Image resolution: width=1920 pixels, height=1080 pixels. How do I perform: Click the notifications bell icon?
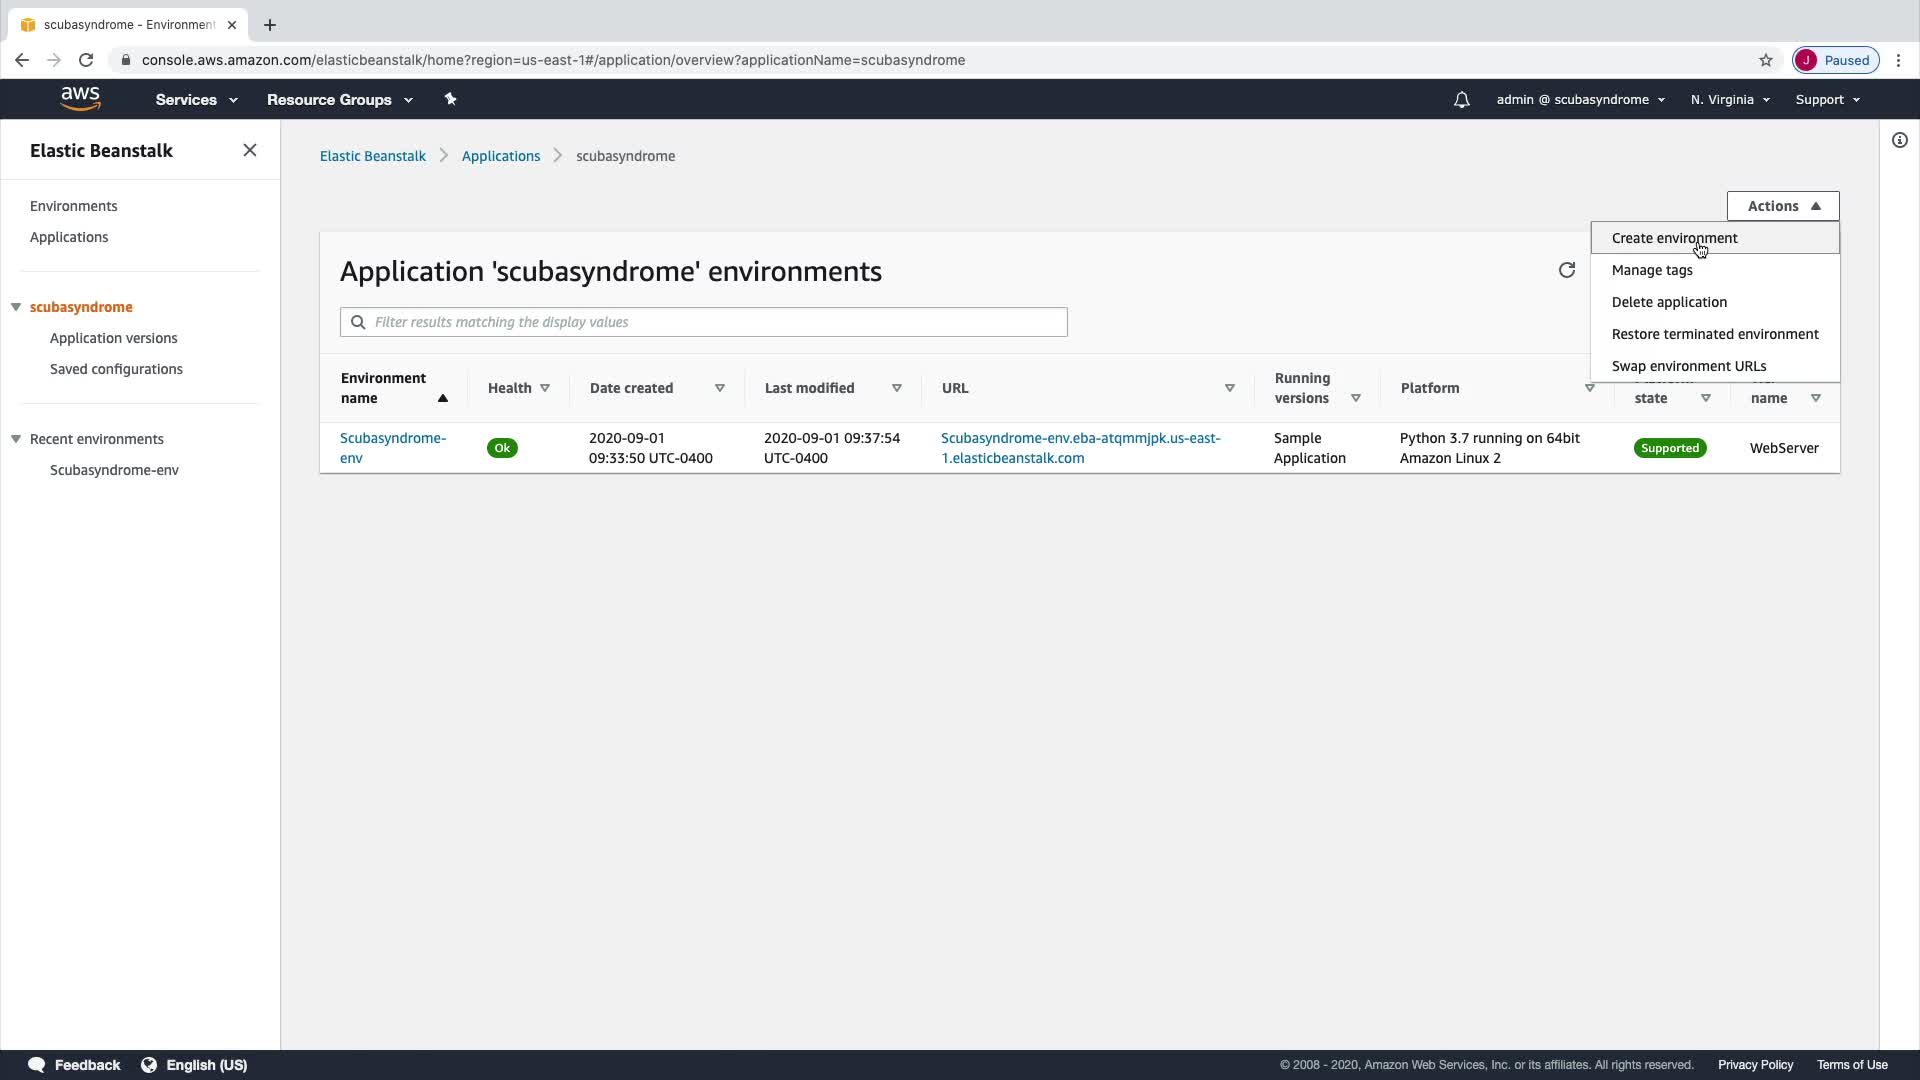[x=1461, y=100]
